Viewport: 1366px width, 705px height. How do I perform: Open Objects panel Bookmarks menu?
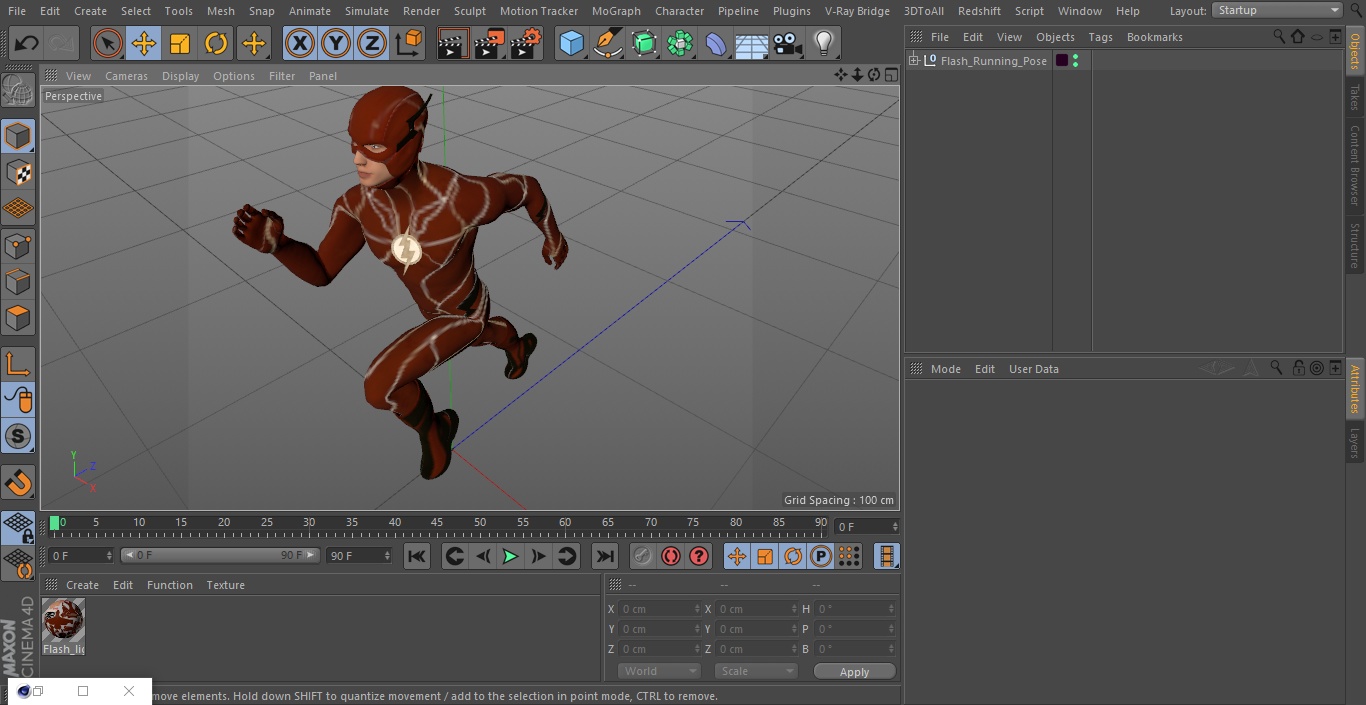pos(1154,37)
